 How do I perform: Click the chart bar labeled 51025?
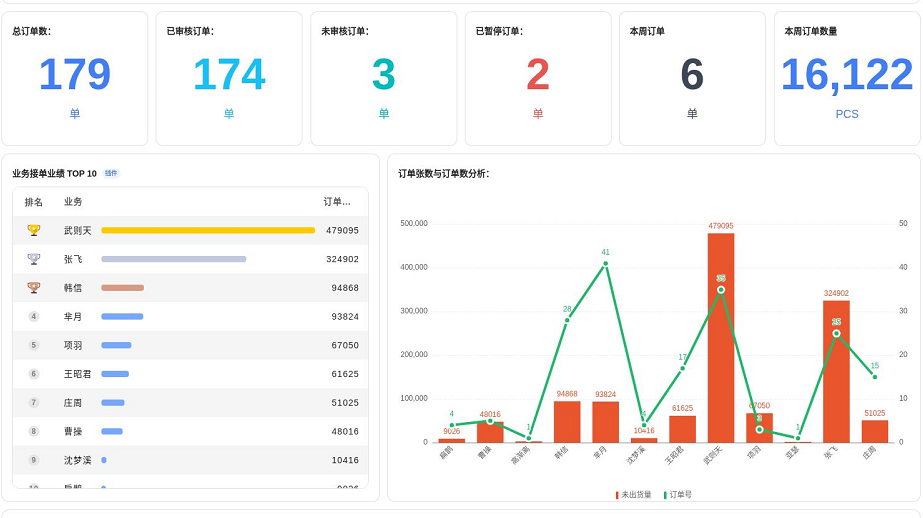point(875,431)
